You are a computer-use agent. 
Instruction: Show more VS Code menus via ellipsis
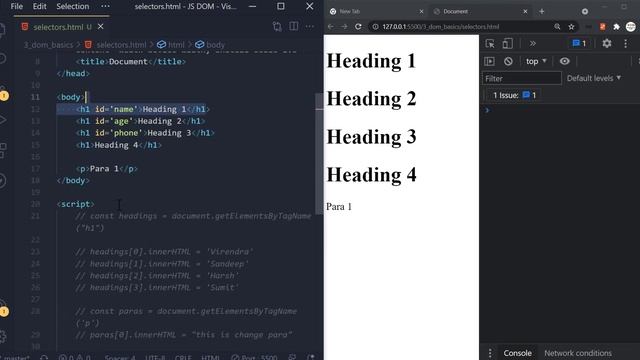pyautogui.click(x=105, y=7)
